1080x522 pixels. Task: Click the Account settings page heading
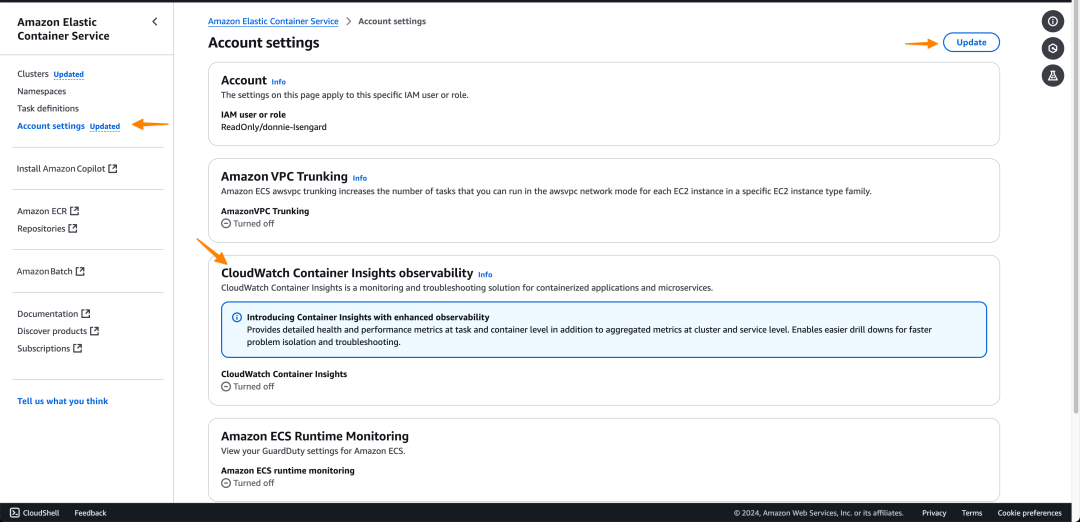264,43
